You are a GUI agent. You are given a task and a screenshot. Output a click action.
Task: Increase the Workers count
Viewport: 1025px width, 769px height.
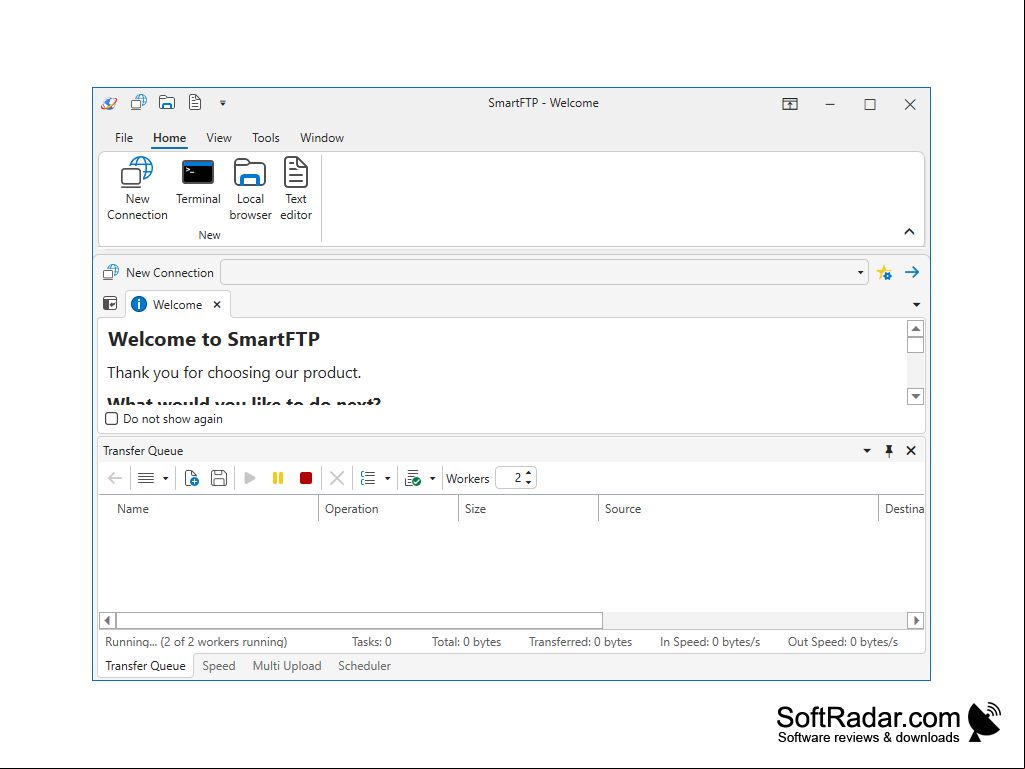point(528,473)
